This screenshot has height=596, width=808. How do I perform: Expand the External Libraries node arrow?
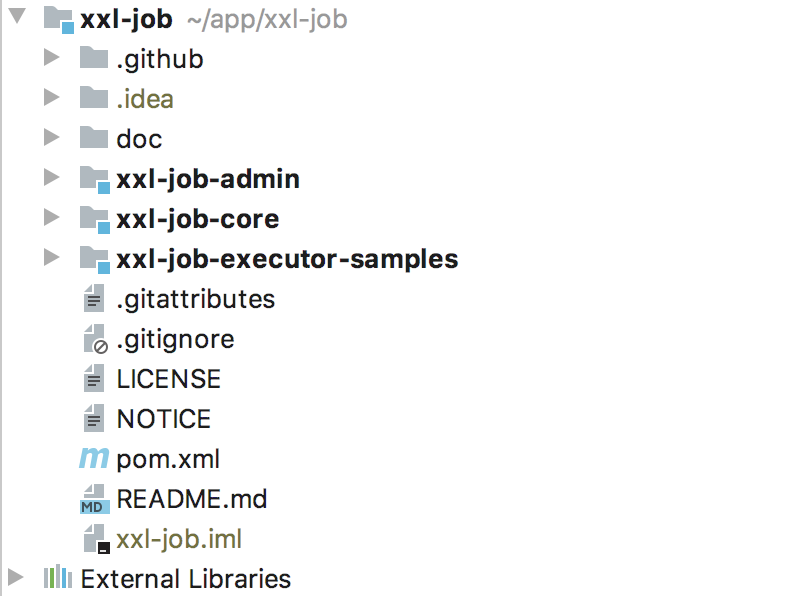(15, 577)
